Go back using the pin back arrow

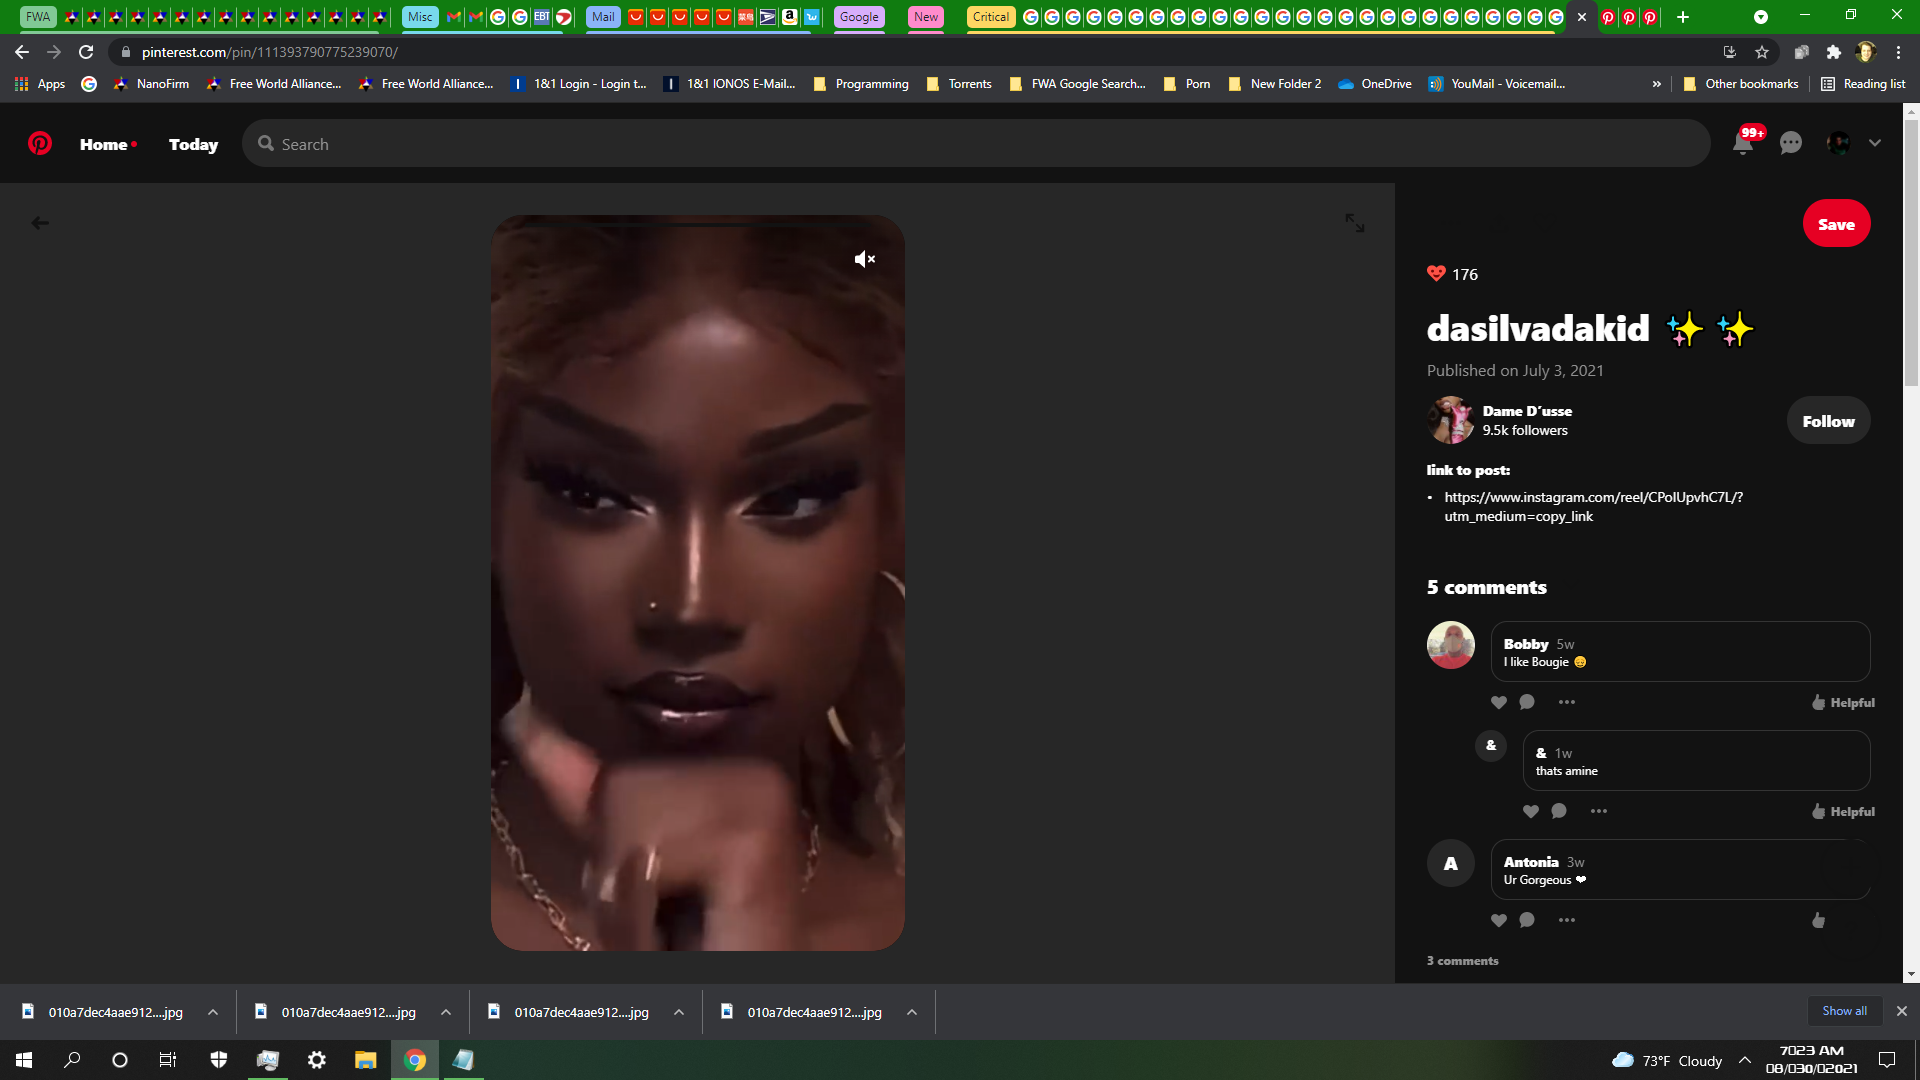point(40,223)
